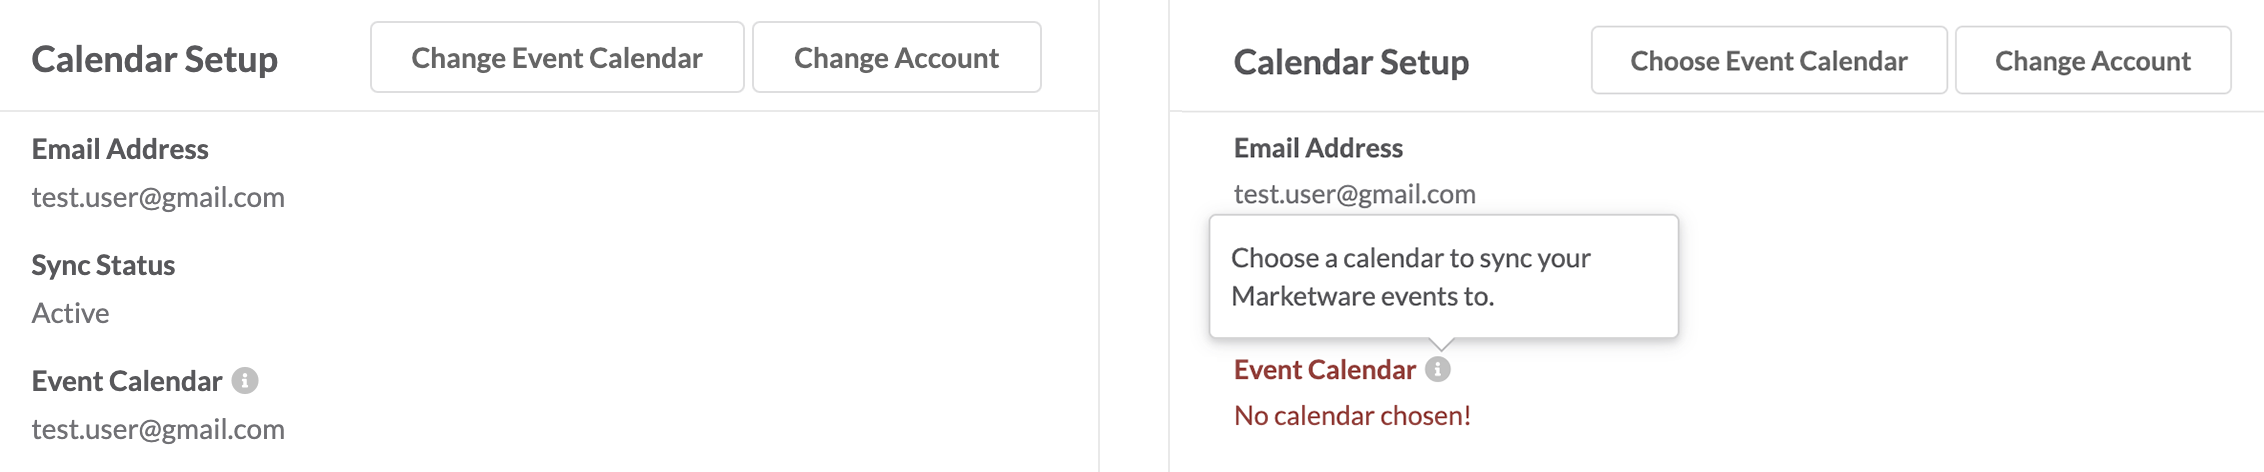Click the left Event Calendar label text
2264x472 pixels.
126,381
